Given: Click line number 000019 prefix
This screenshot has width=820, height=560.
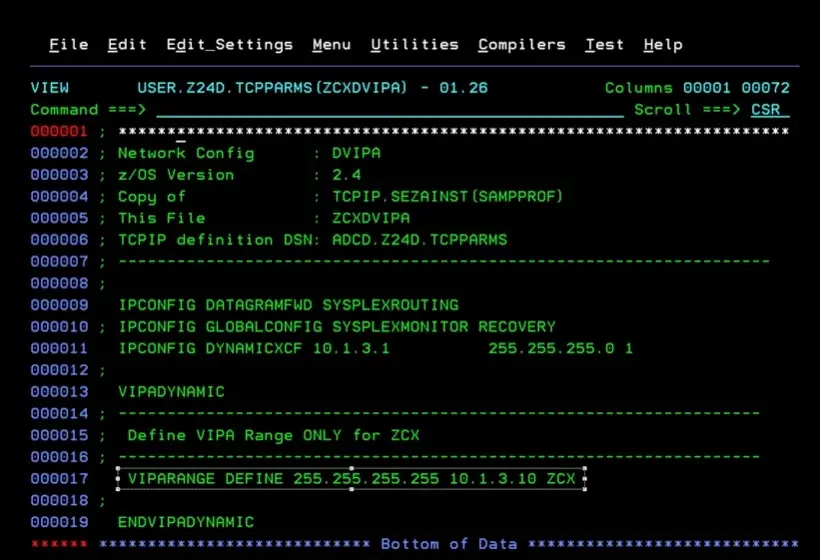Looking at the screenshot, I should pyautogui.click(x=59, y=522).
